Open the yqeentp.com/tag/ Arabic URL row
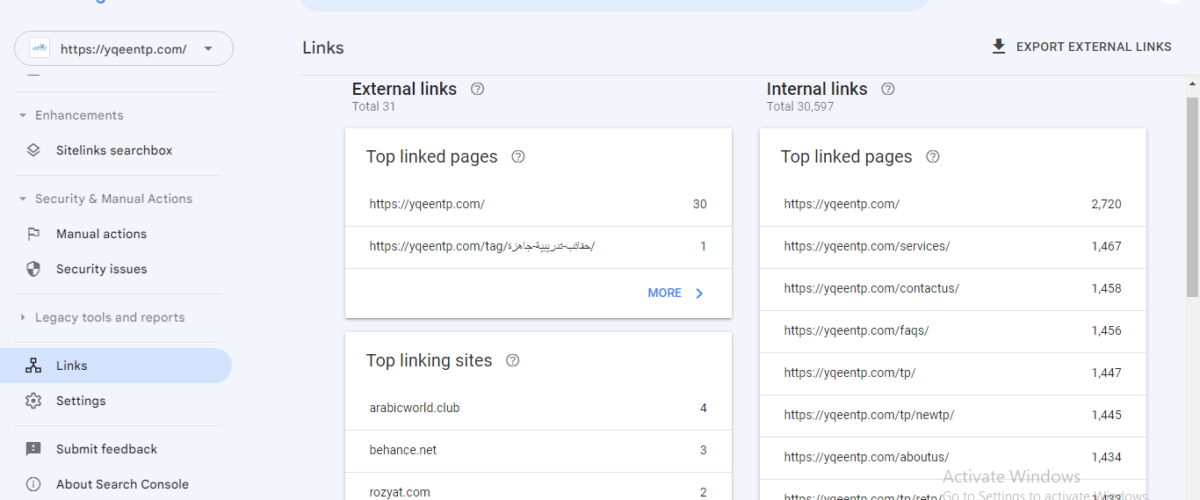 [538, 246]
